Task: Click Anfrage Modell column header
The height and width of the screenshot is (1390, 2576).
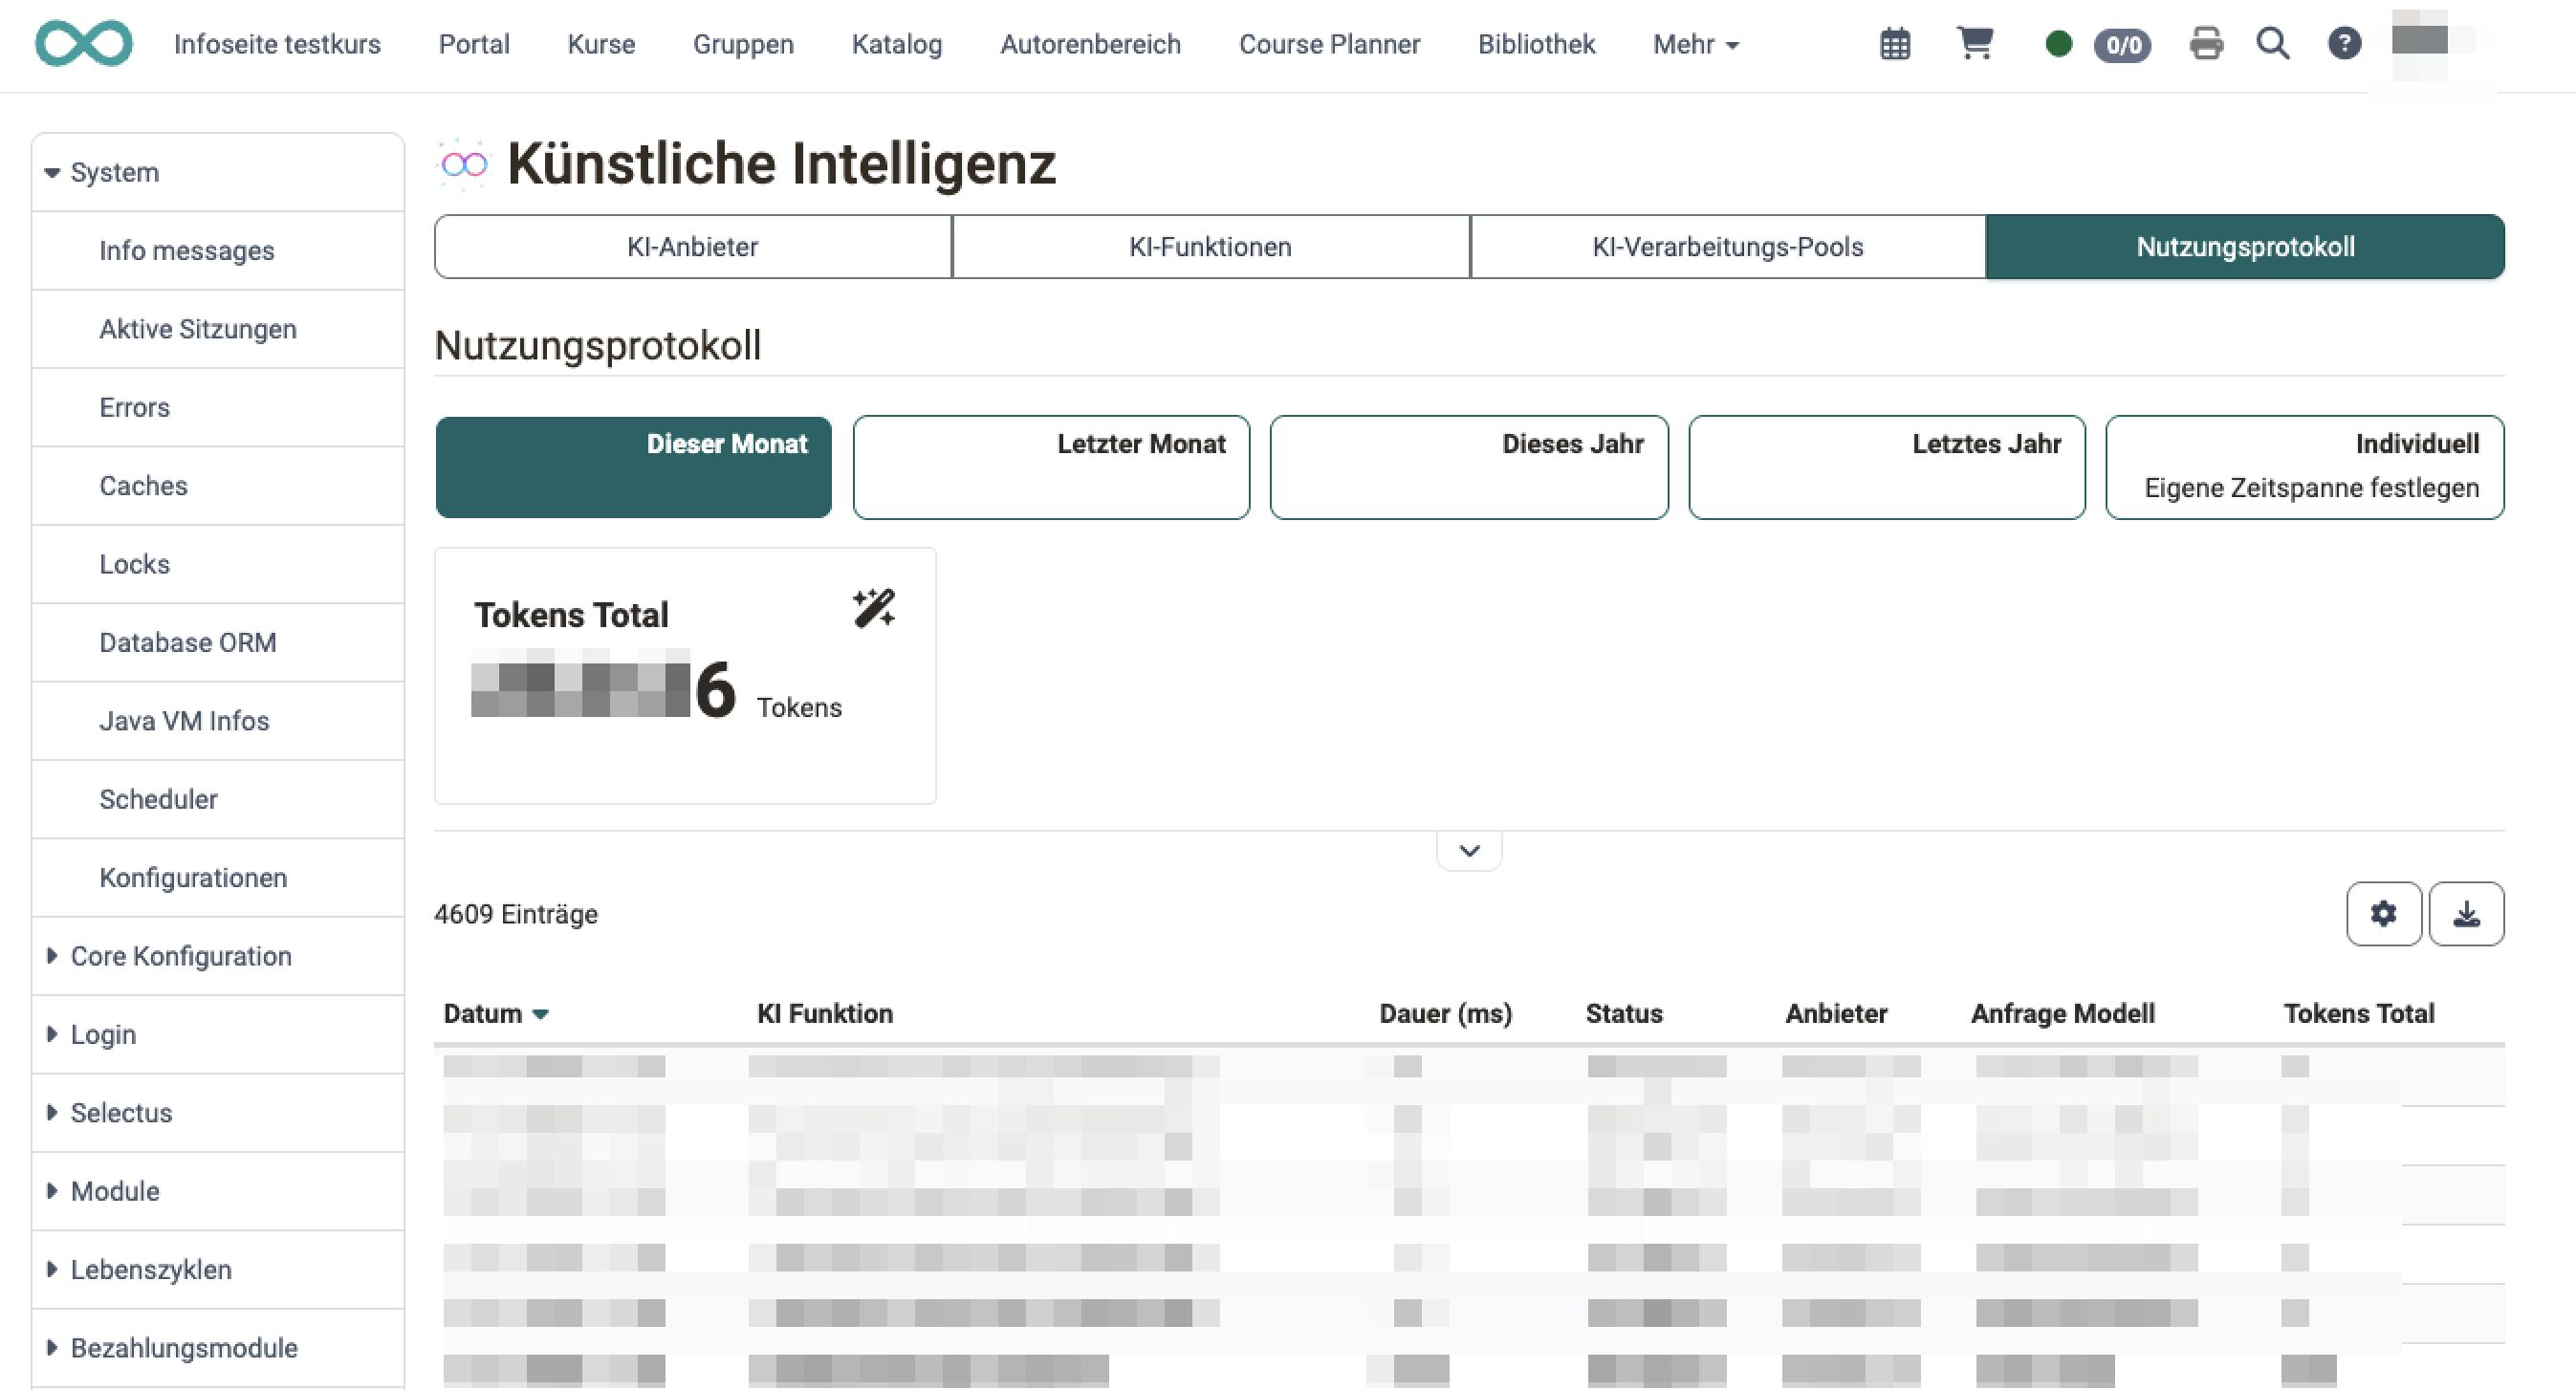Action: [x=2062, y=1013]
